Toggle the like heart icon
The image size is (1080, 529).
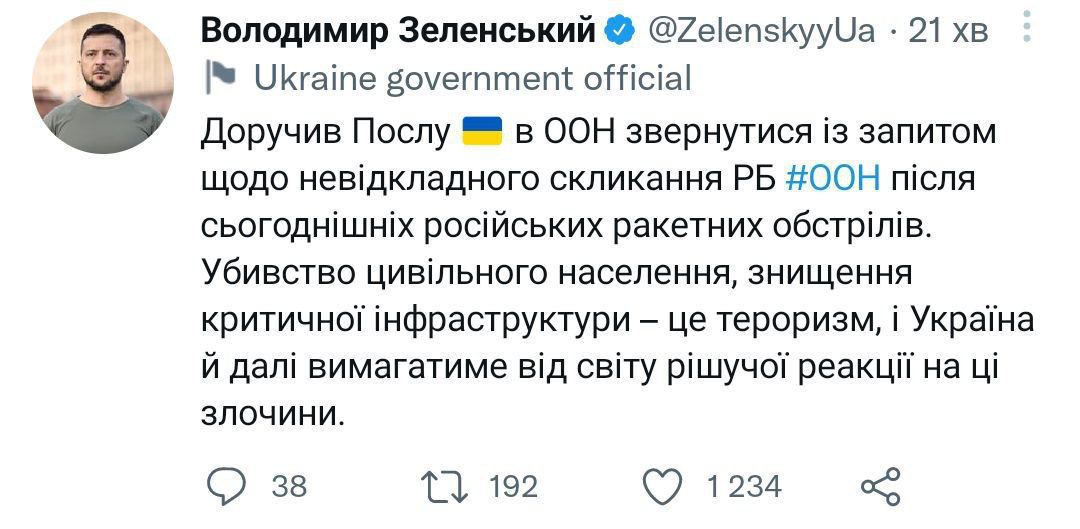point(661,487)
